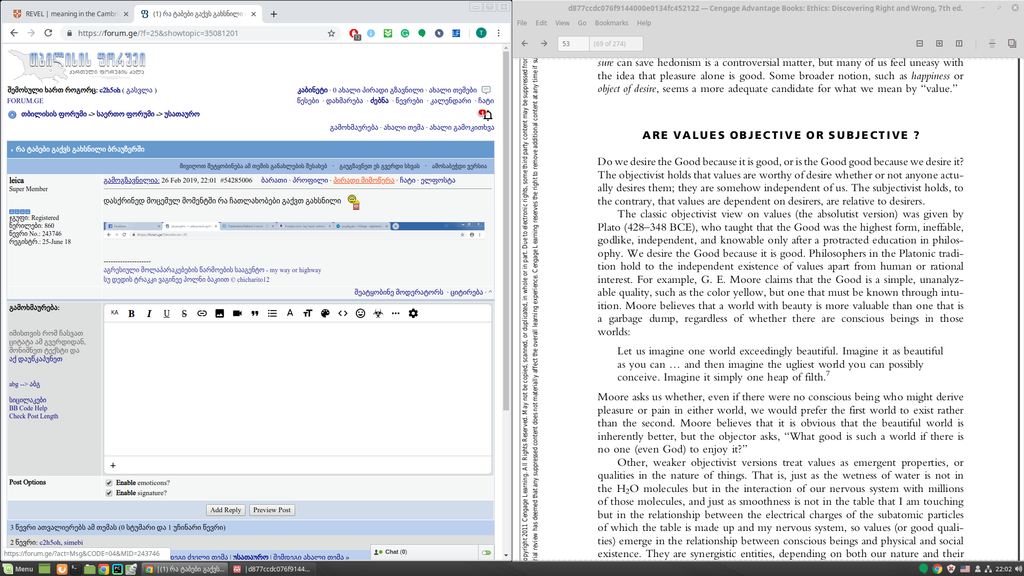Zoom in on the document viewer

pyautogui.click(x=939, y=44)
